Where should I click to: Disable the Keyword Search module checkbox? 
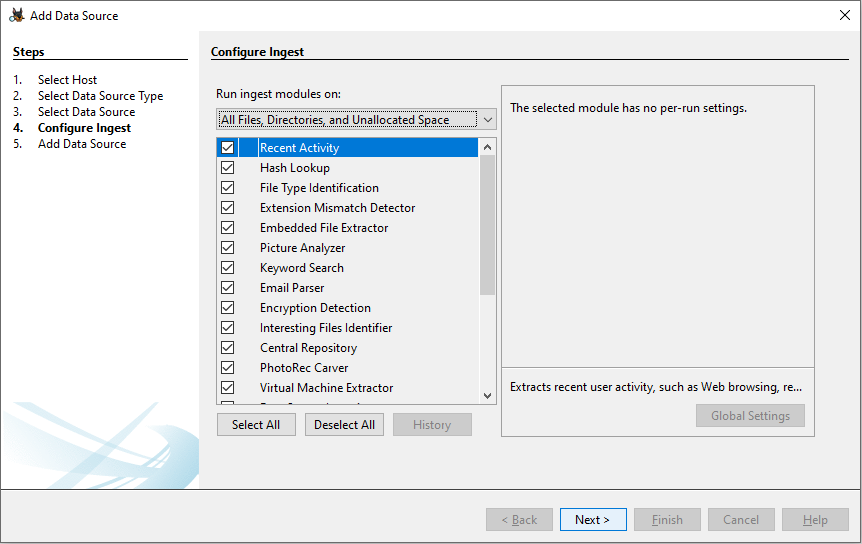pyautogui.click(x=227, y=268)
